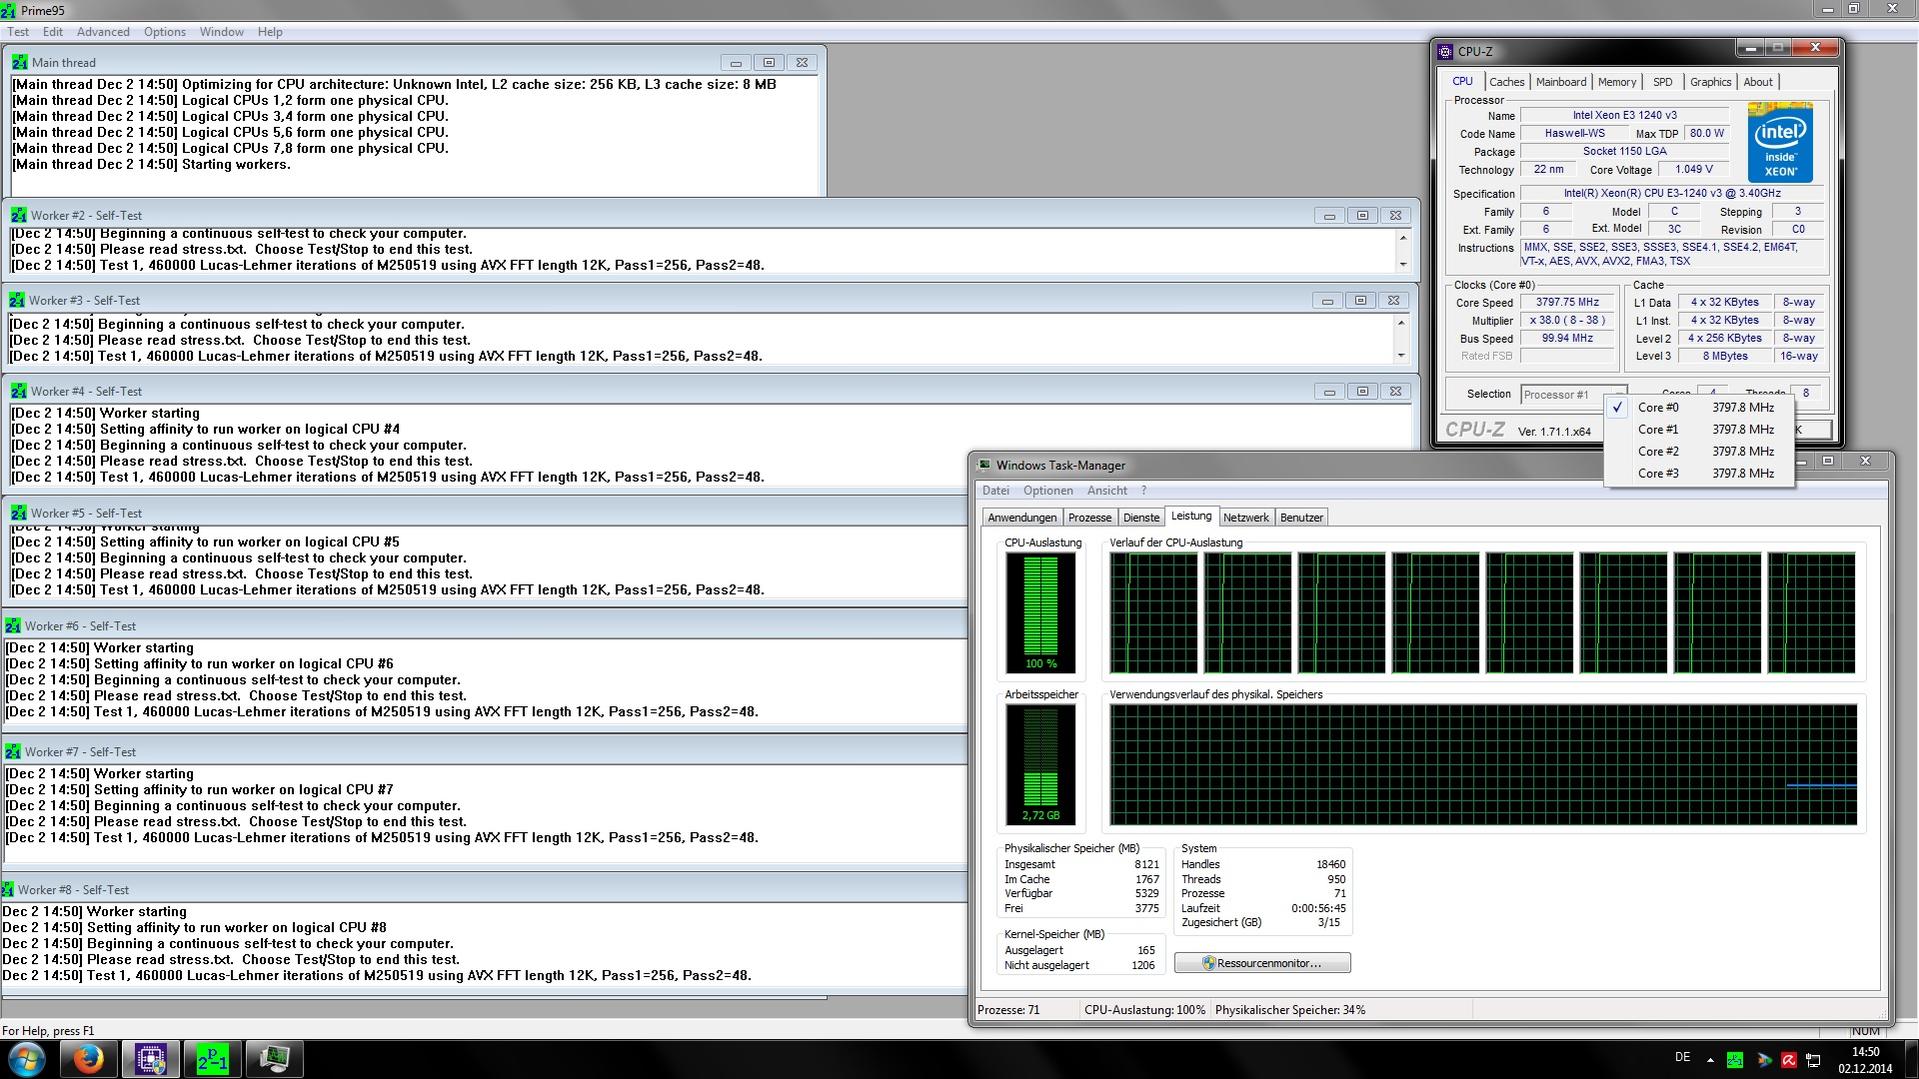Click the Core Speed value 3797.75 MHz

coord(1567,303)
